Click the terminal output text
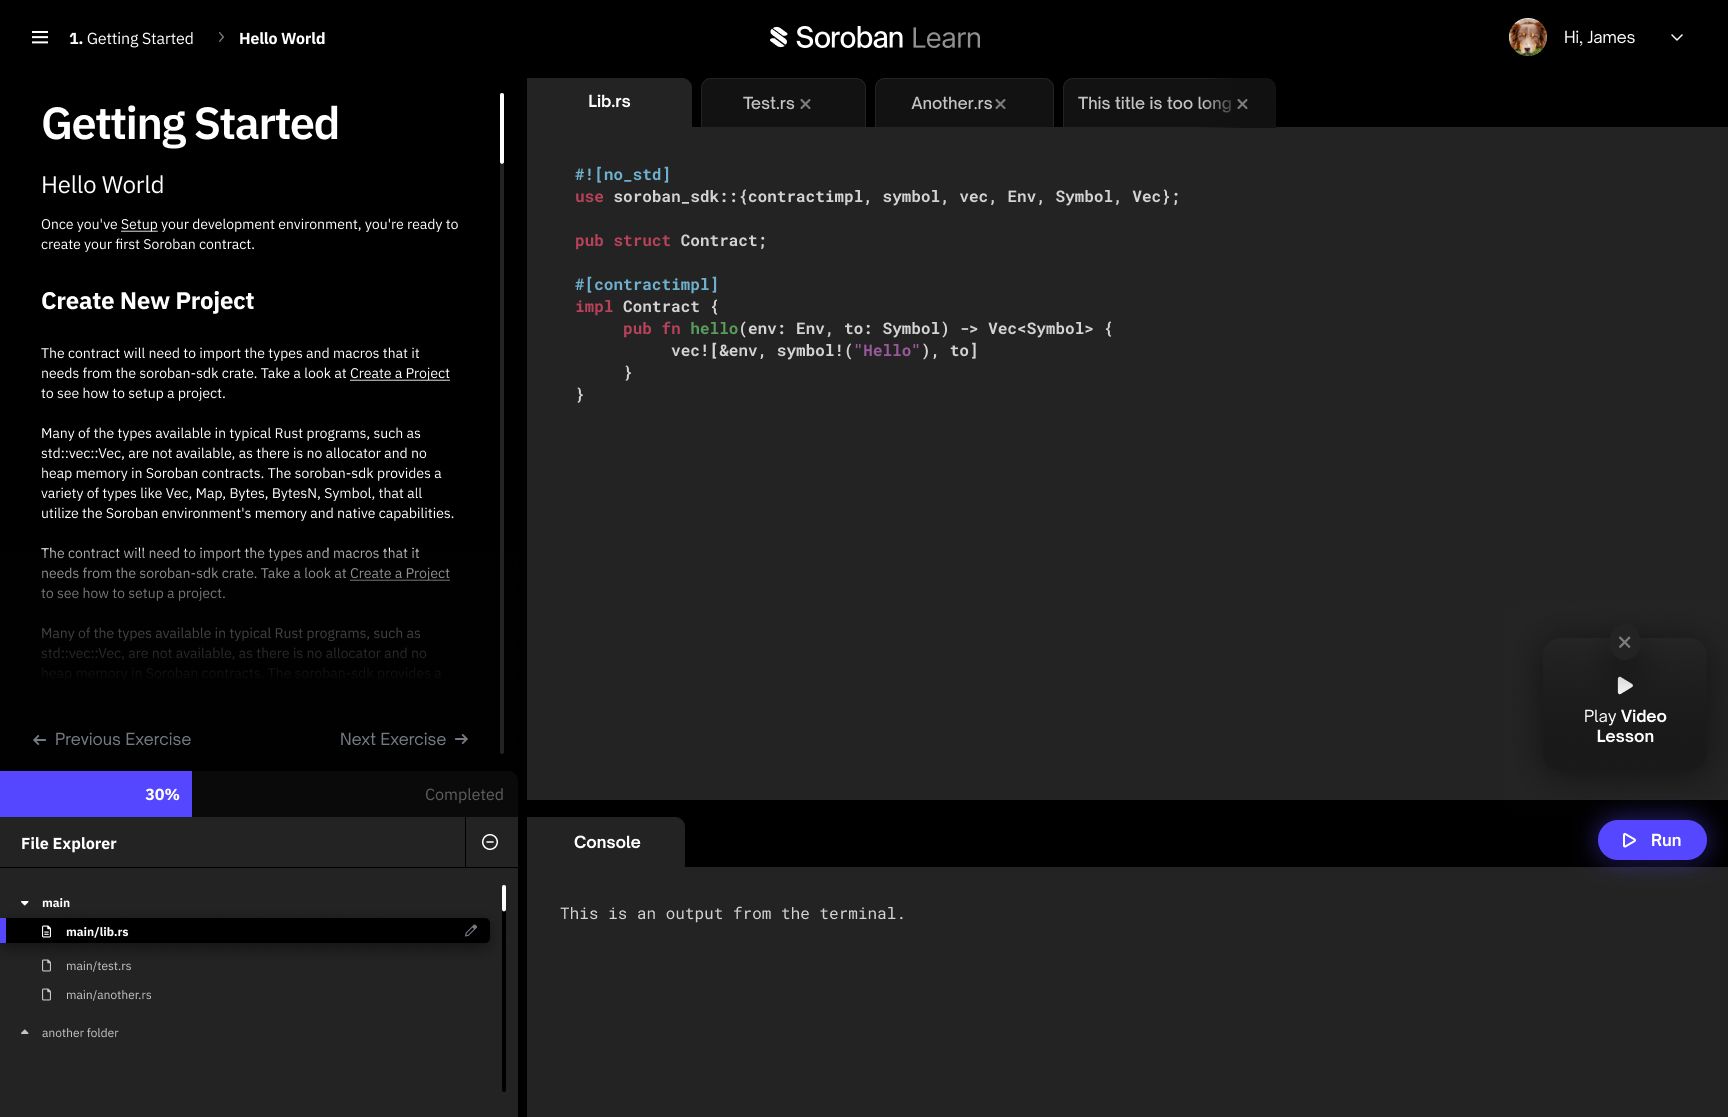Screen dimensions: 1728x1117 pos(732,913)
